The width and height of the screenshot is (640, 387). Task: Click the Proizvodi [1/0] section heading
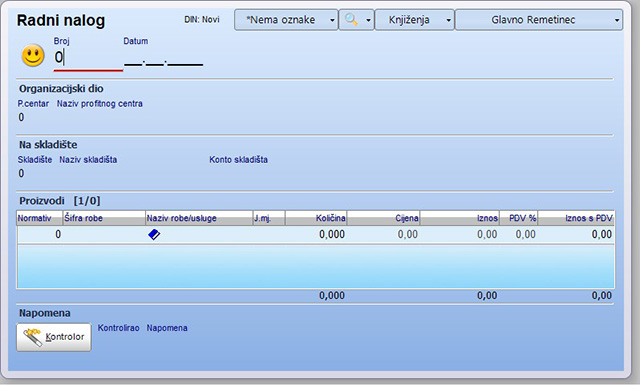60,201
